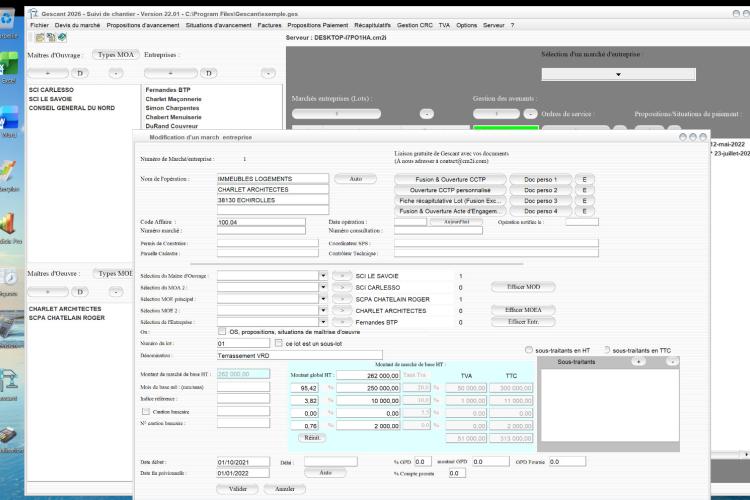Enable OS, propositions, situations de maîtrise d'oeuvre checkbox

(x=222, y=331)
